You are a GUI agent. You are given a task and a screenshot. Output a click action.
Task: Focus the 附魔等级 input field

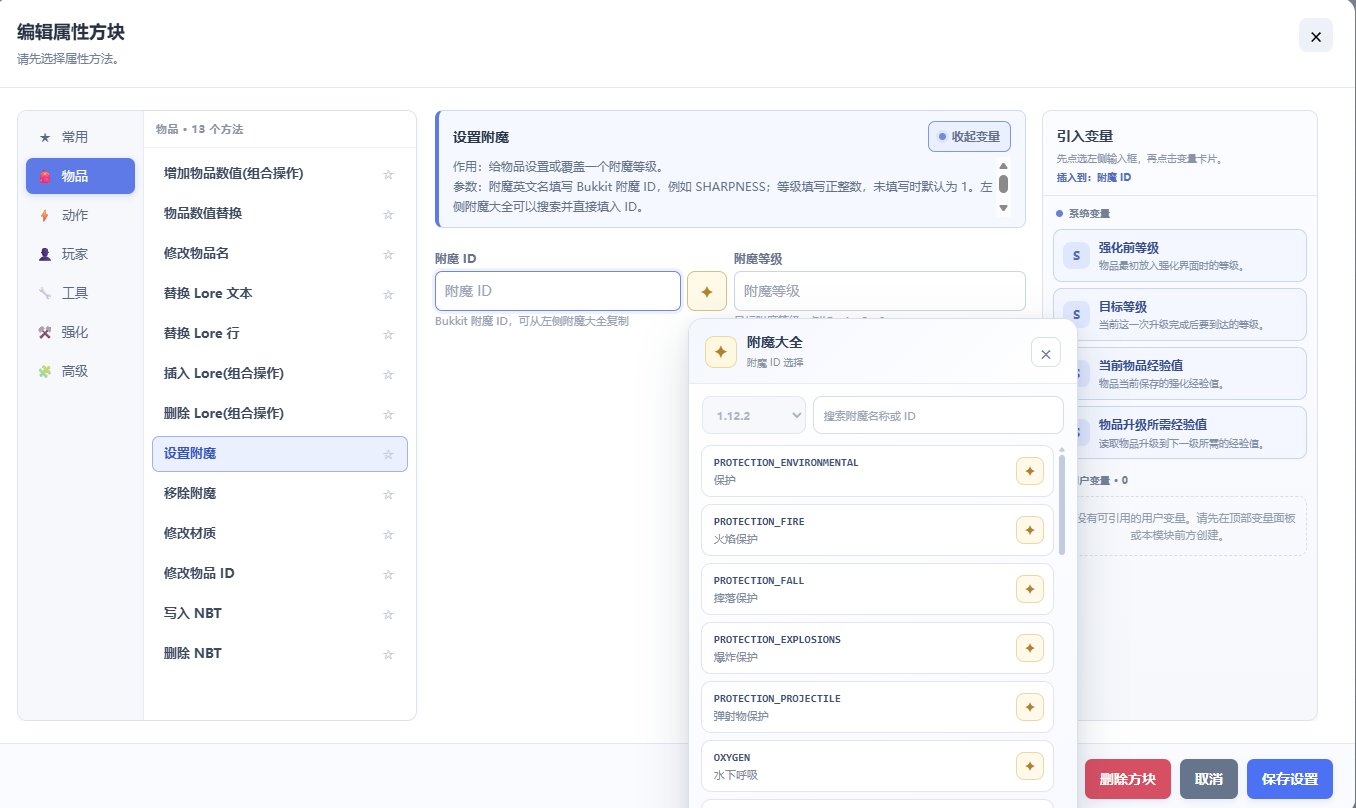pyautogui.click(x=880, y=291)
